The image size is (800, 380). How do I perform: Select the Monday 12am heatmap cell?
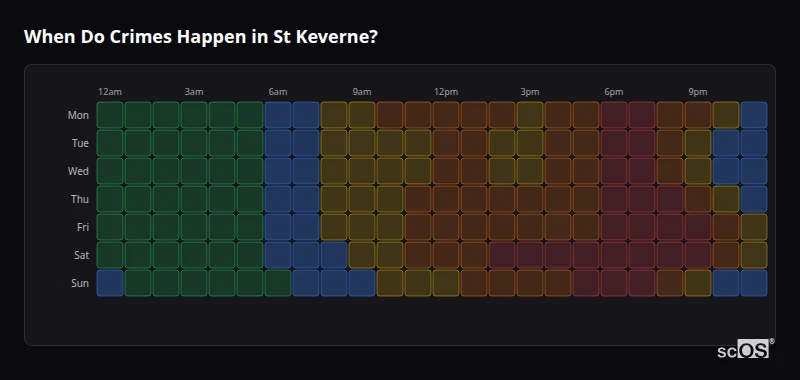(110, 115)
